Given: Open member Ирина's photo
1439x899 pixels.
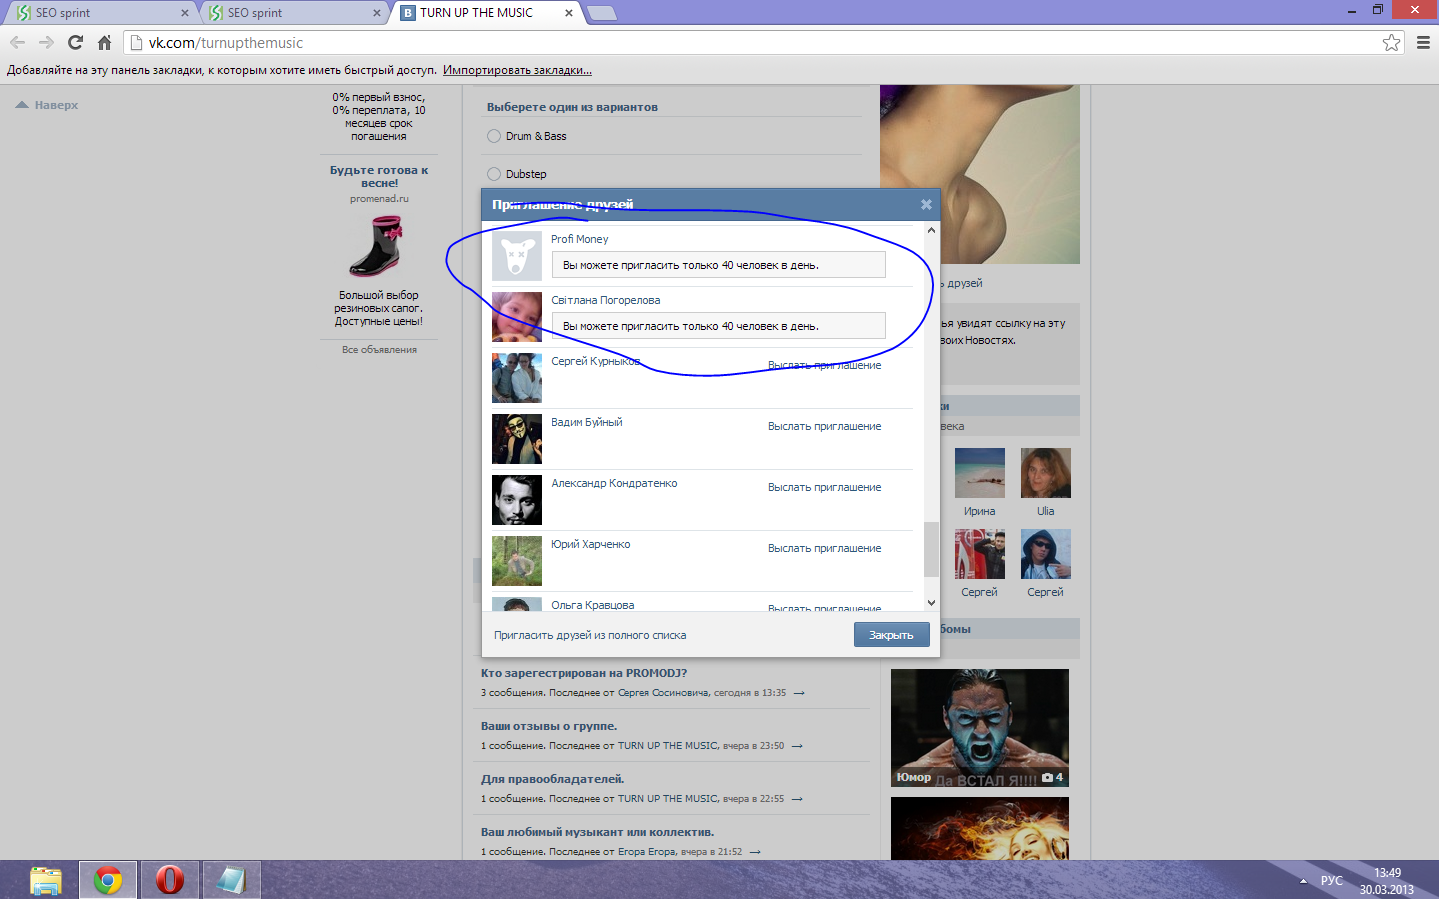Looking at the screenshot, I should [980, 473].
